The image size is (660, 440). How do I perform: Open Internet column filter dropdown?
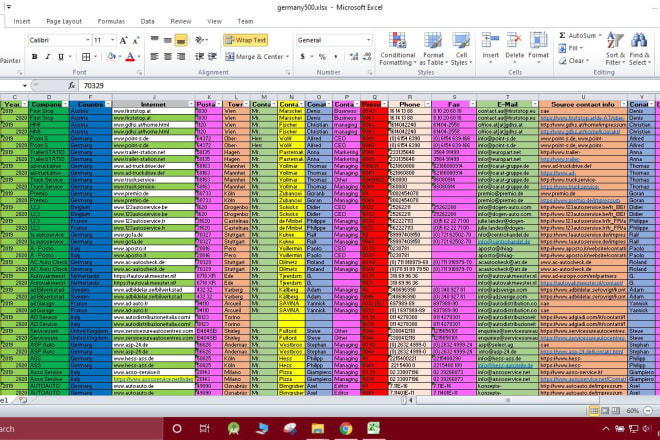pos(192,104)
